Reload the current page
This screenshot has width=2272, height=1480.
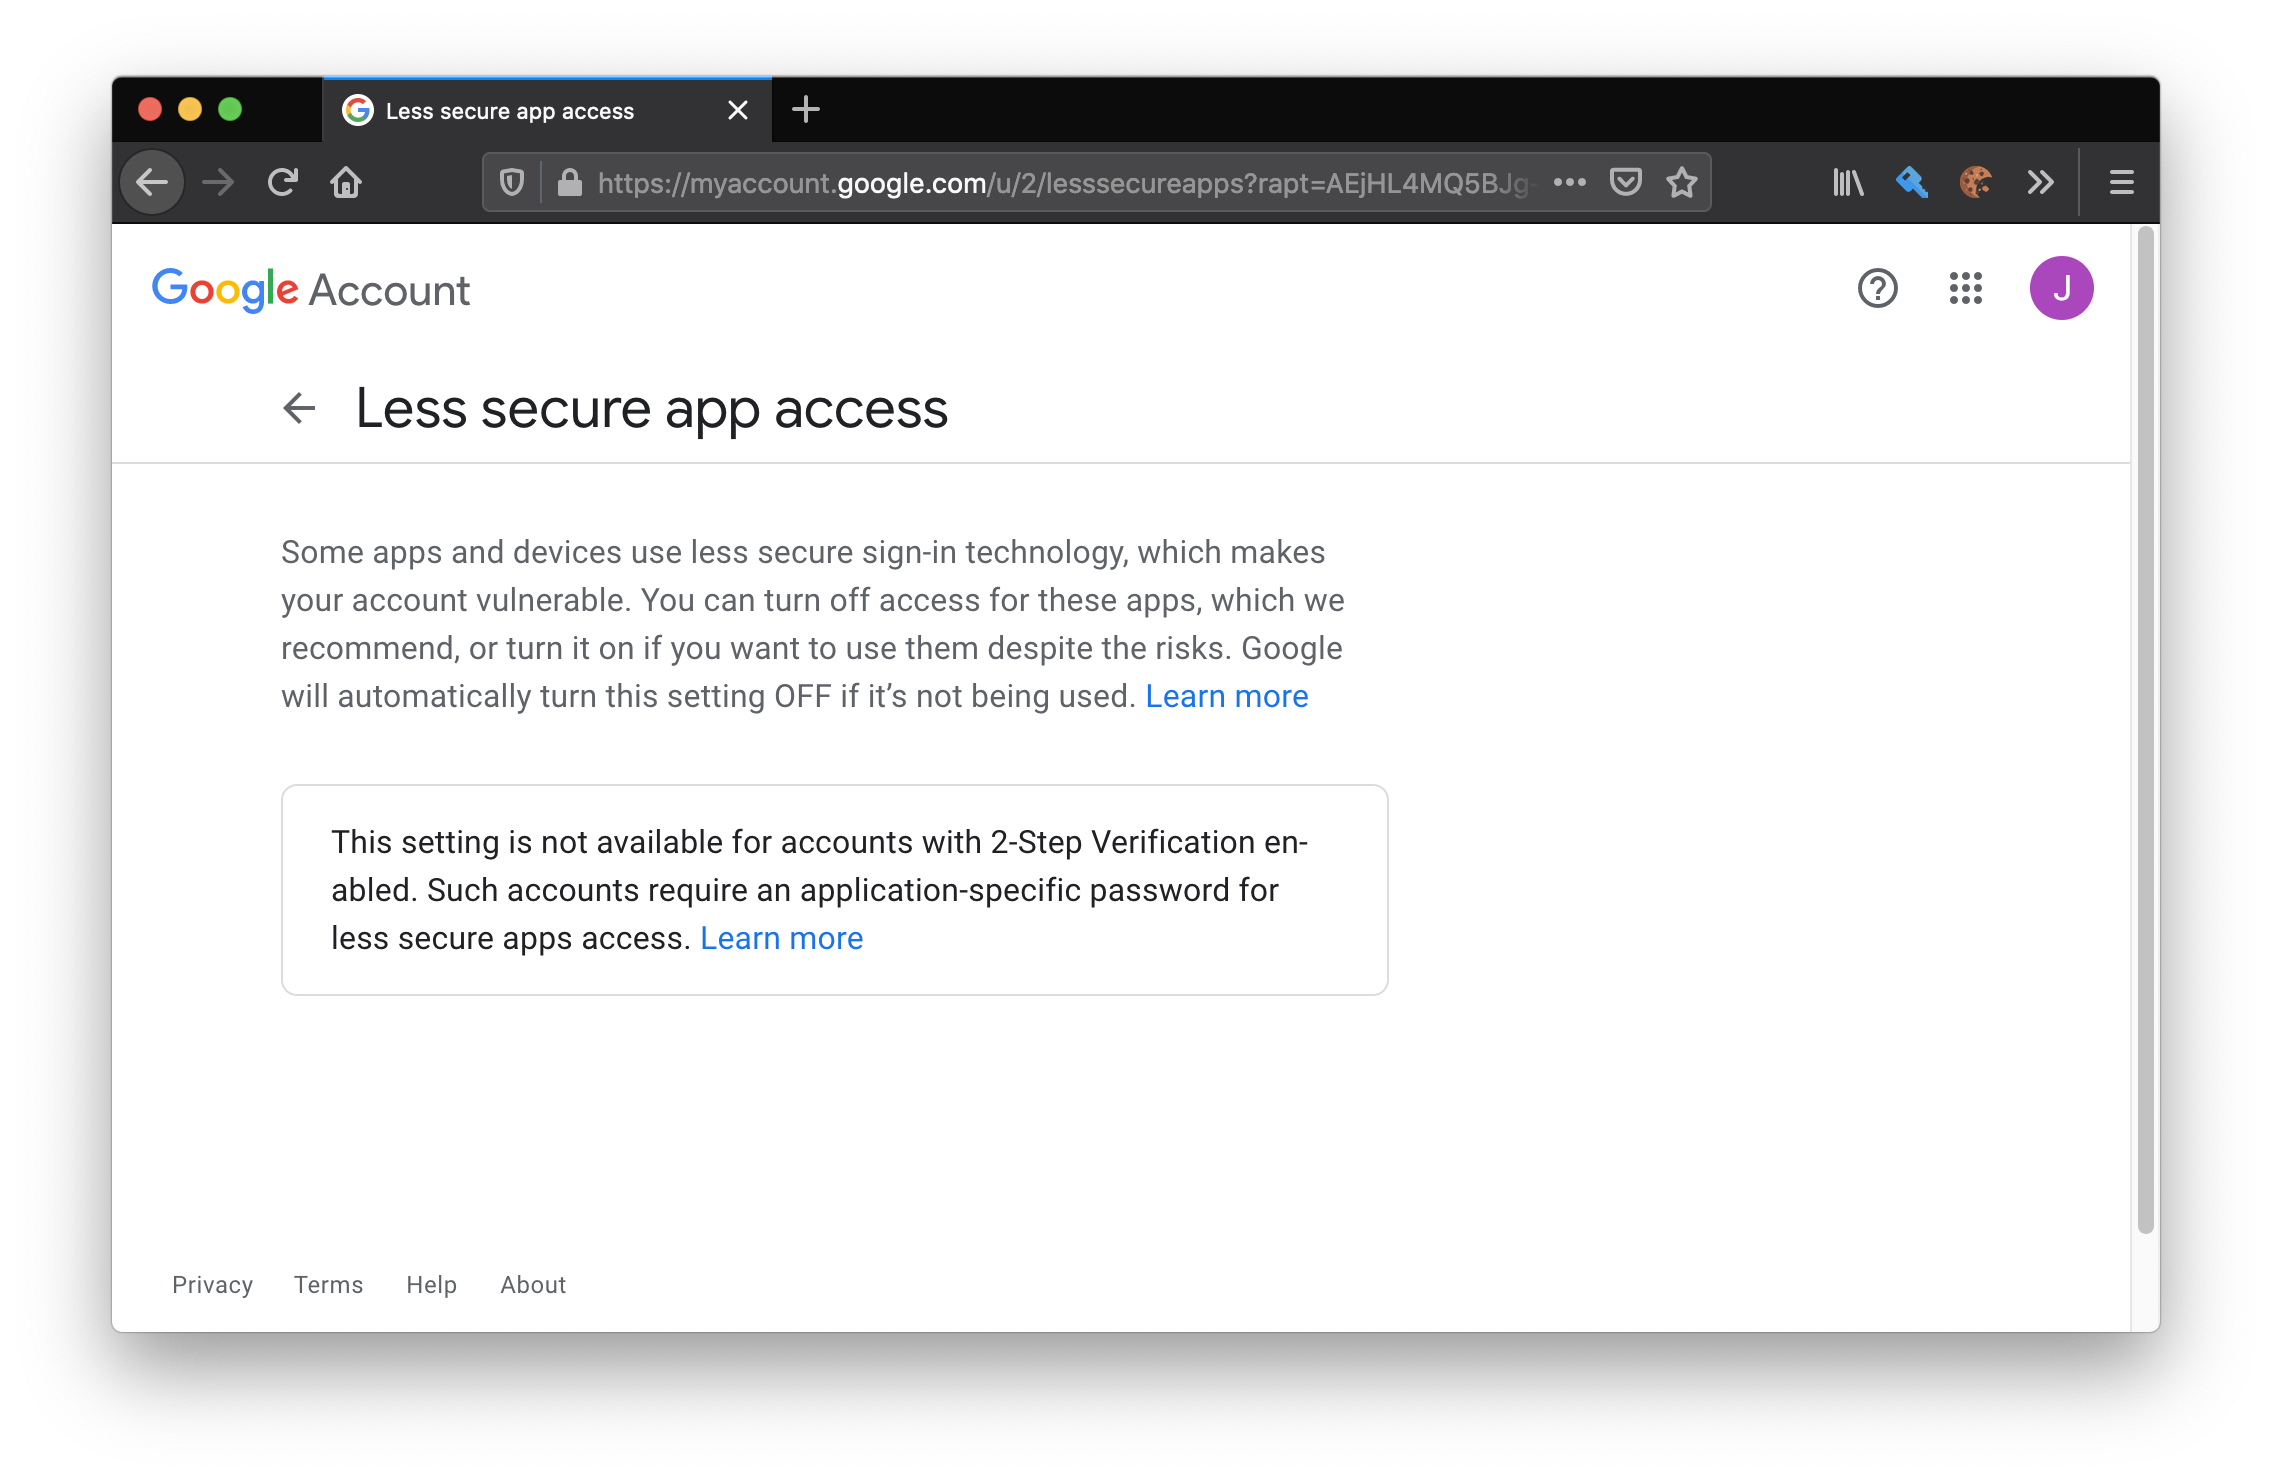coord(283,183)
